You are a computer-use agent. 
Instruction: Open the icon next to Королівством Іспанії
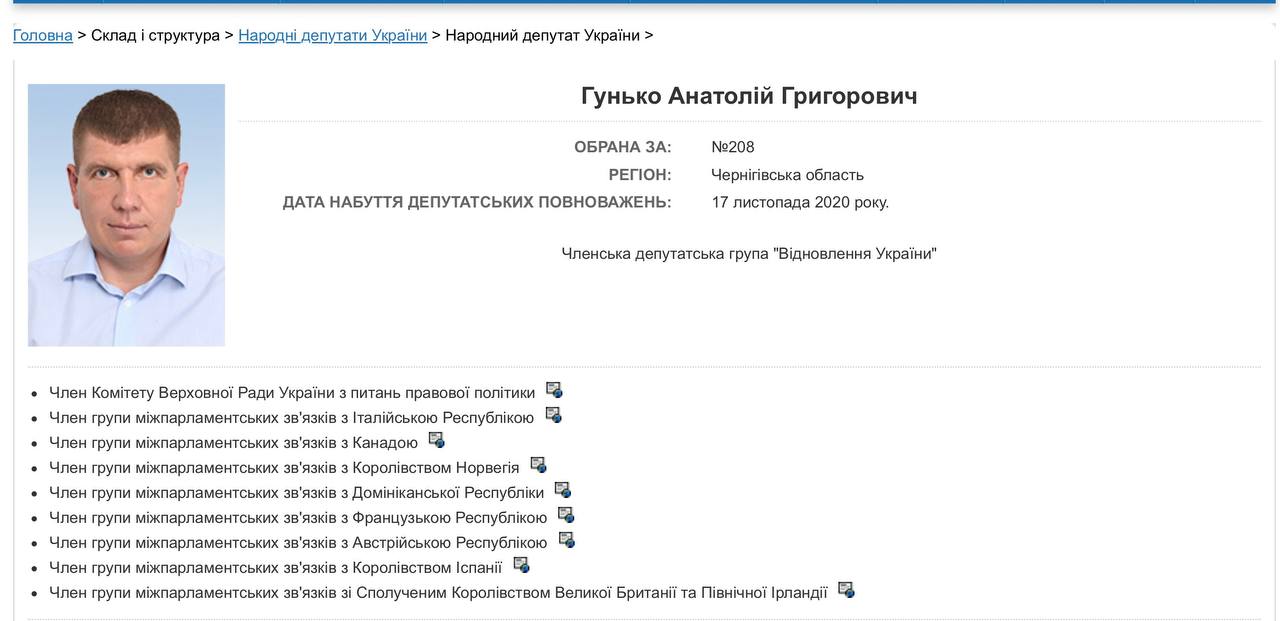521,565
